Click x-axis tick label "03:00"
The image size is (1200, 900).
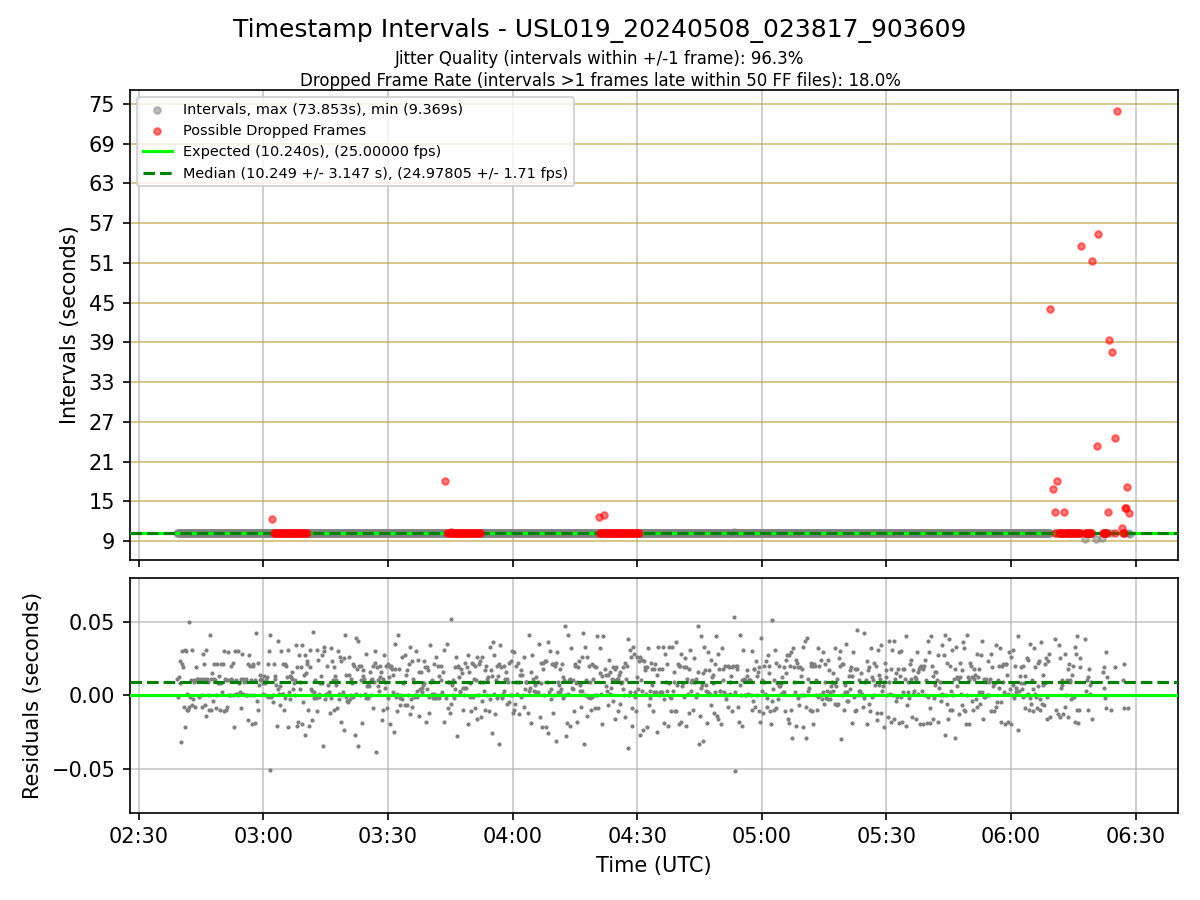click(263, 834)
